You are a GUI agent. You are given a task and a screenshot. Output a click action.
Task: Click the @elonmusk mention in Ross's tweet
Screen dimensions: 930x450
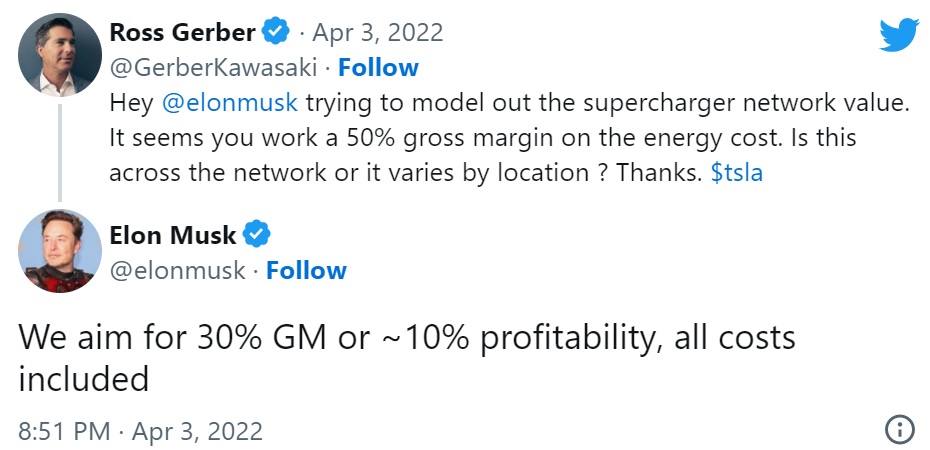[x=228, y=103]
